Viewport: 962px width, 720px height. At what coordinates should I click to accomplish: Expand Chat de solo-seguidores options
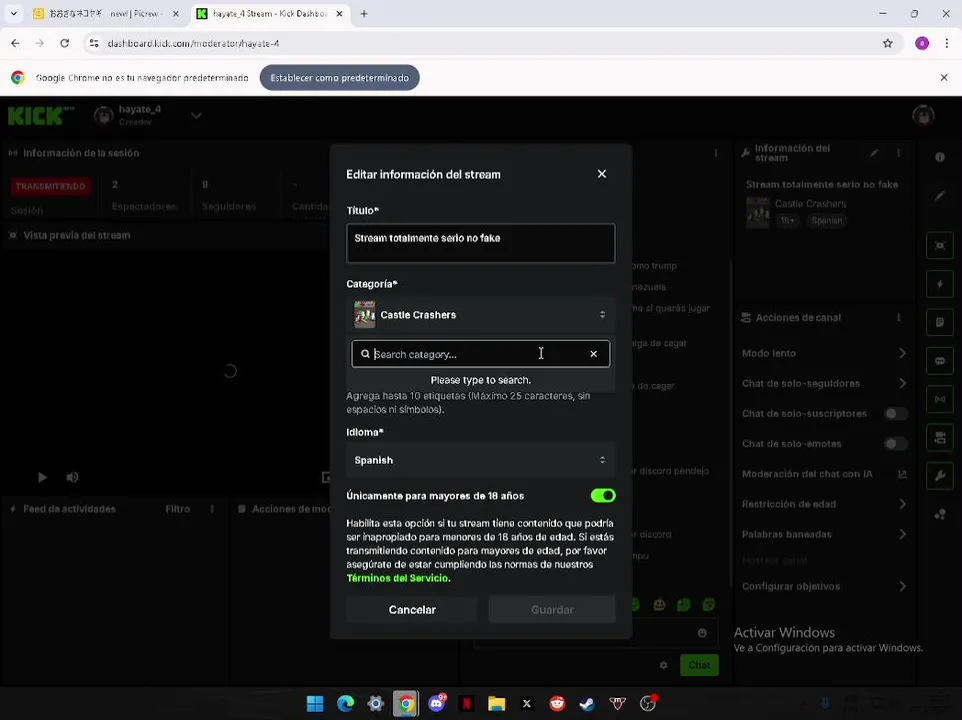[902, 383]
